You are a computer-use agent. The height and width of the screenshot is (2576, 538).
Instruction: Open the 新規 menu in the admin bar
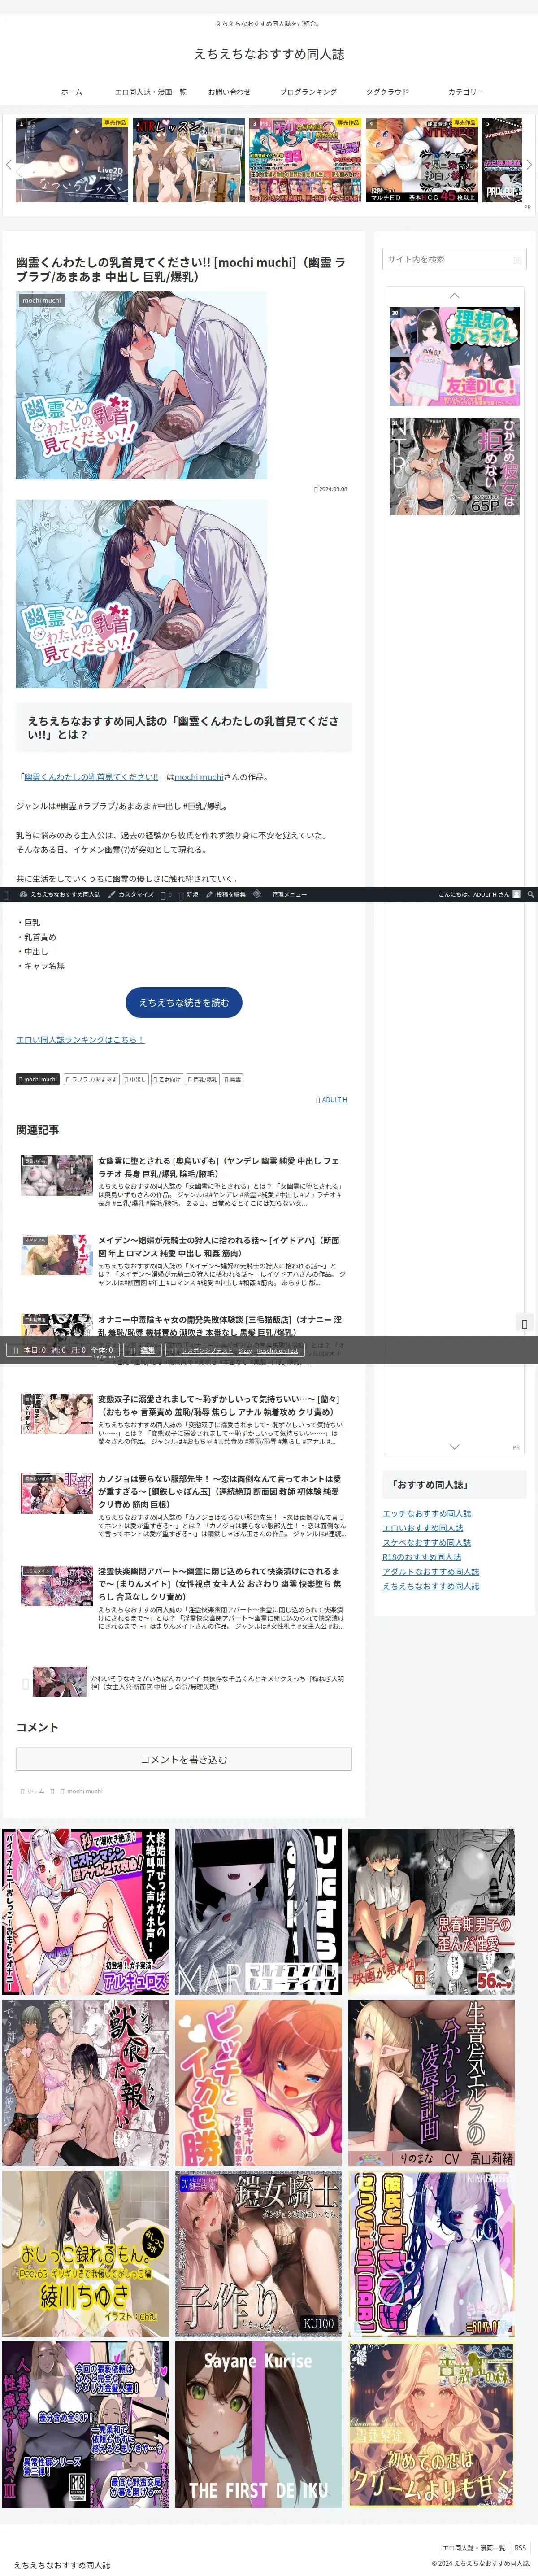[188, 894]
